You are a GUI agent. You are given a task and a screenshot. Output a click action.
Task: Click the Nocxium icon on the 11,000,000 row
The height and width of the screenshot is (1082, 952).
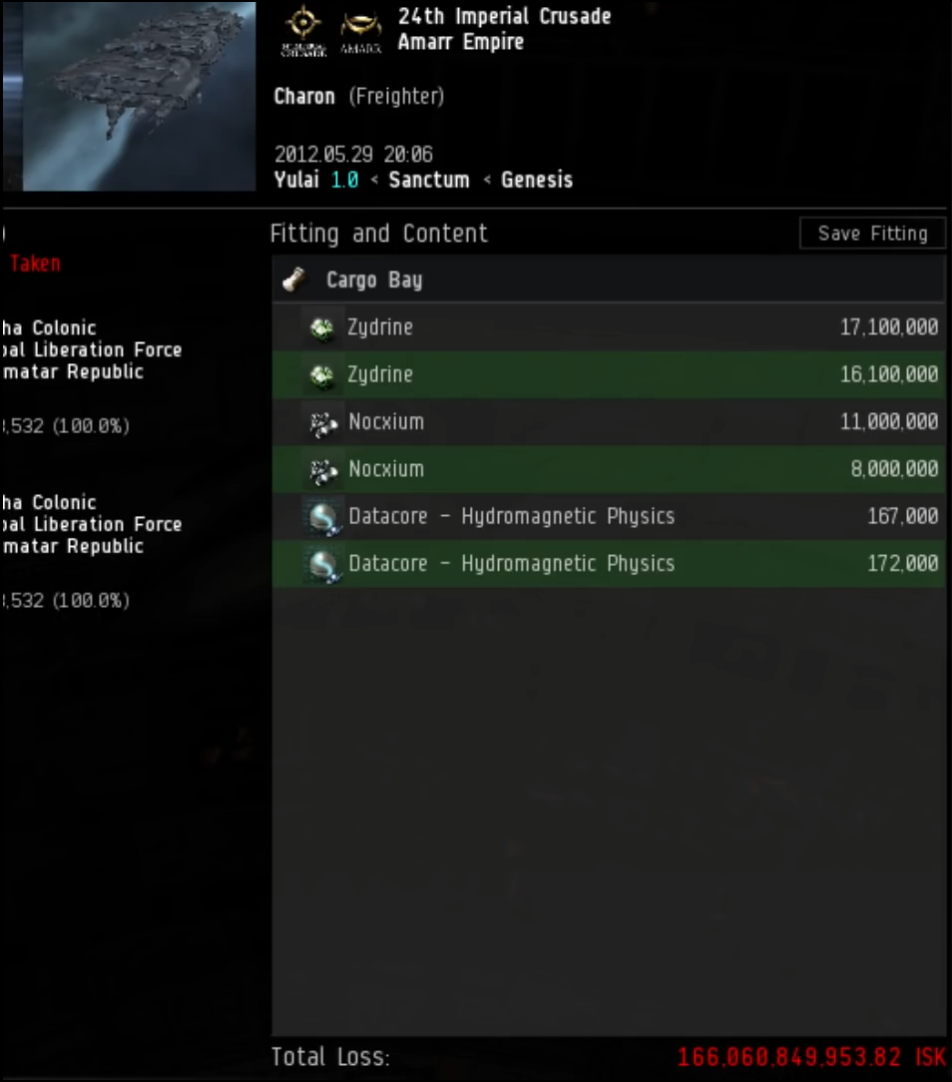click(x=323, y=422)
